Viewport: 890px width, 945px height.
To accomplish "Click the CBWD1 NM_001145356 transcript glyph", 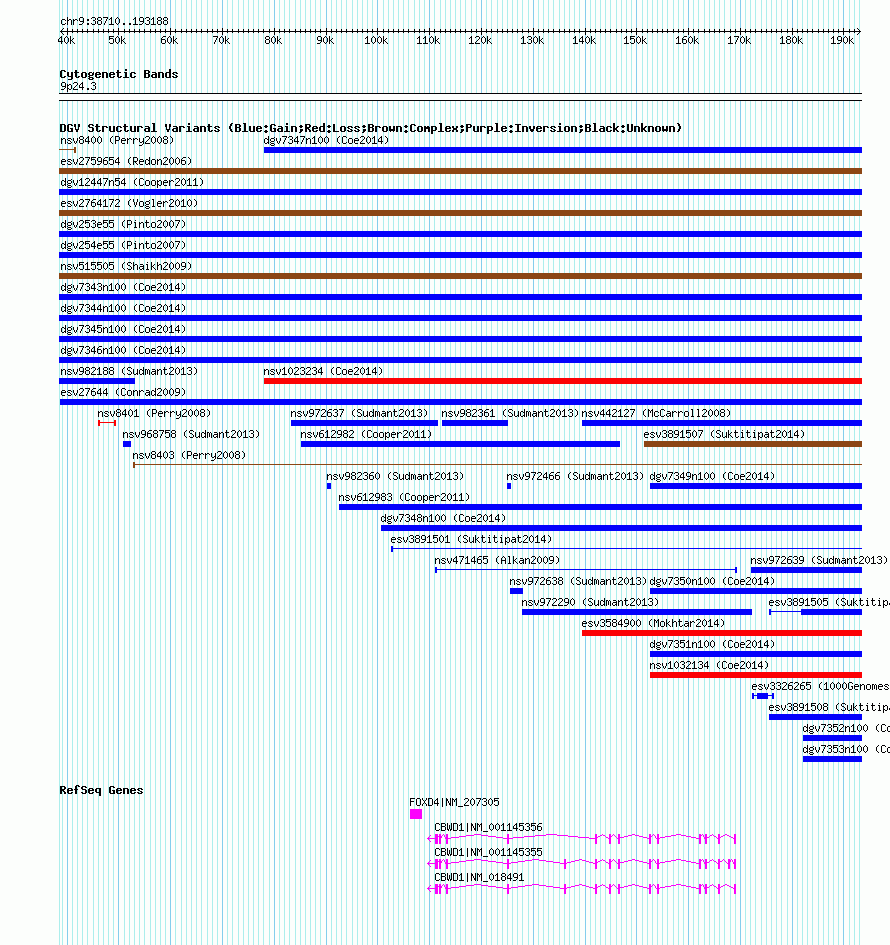I will [581, 838].
